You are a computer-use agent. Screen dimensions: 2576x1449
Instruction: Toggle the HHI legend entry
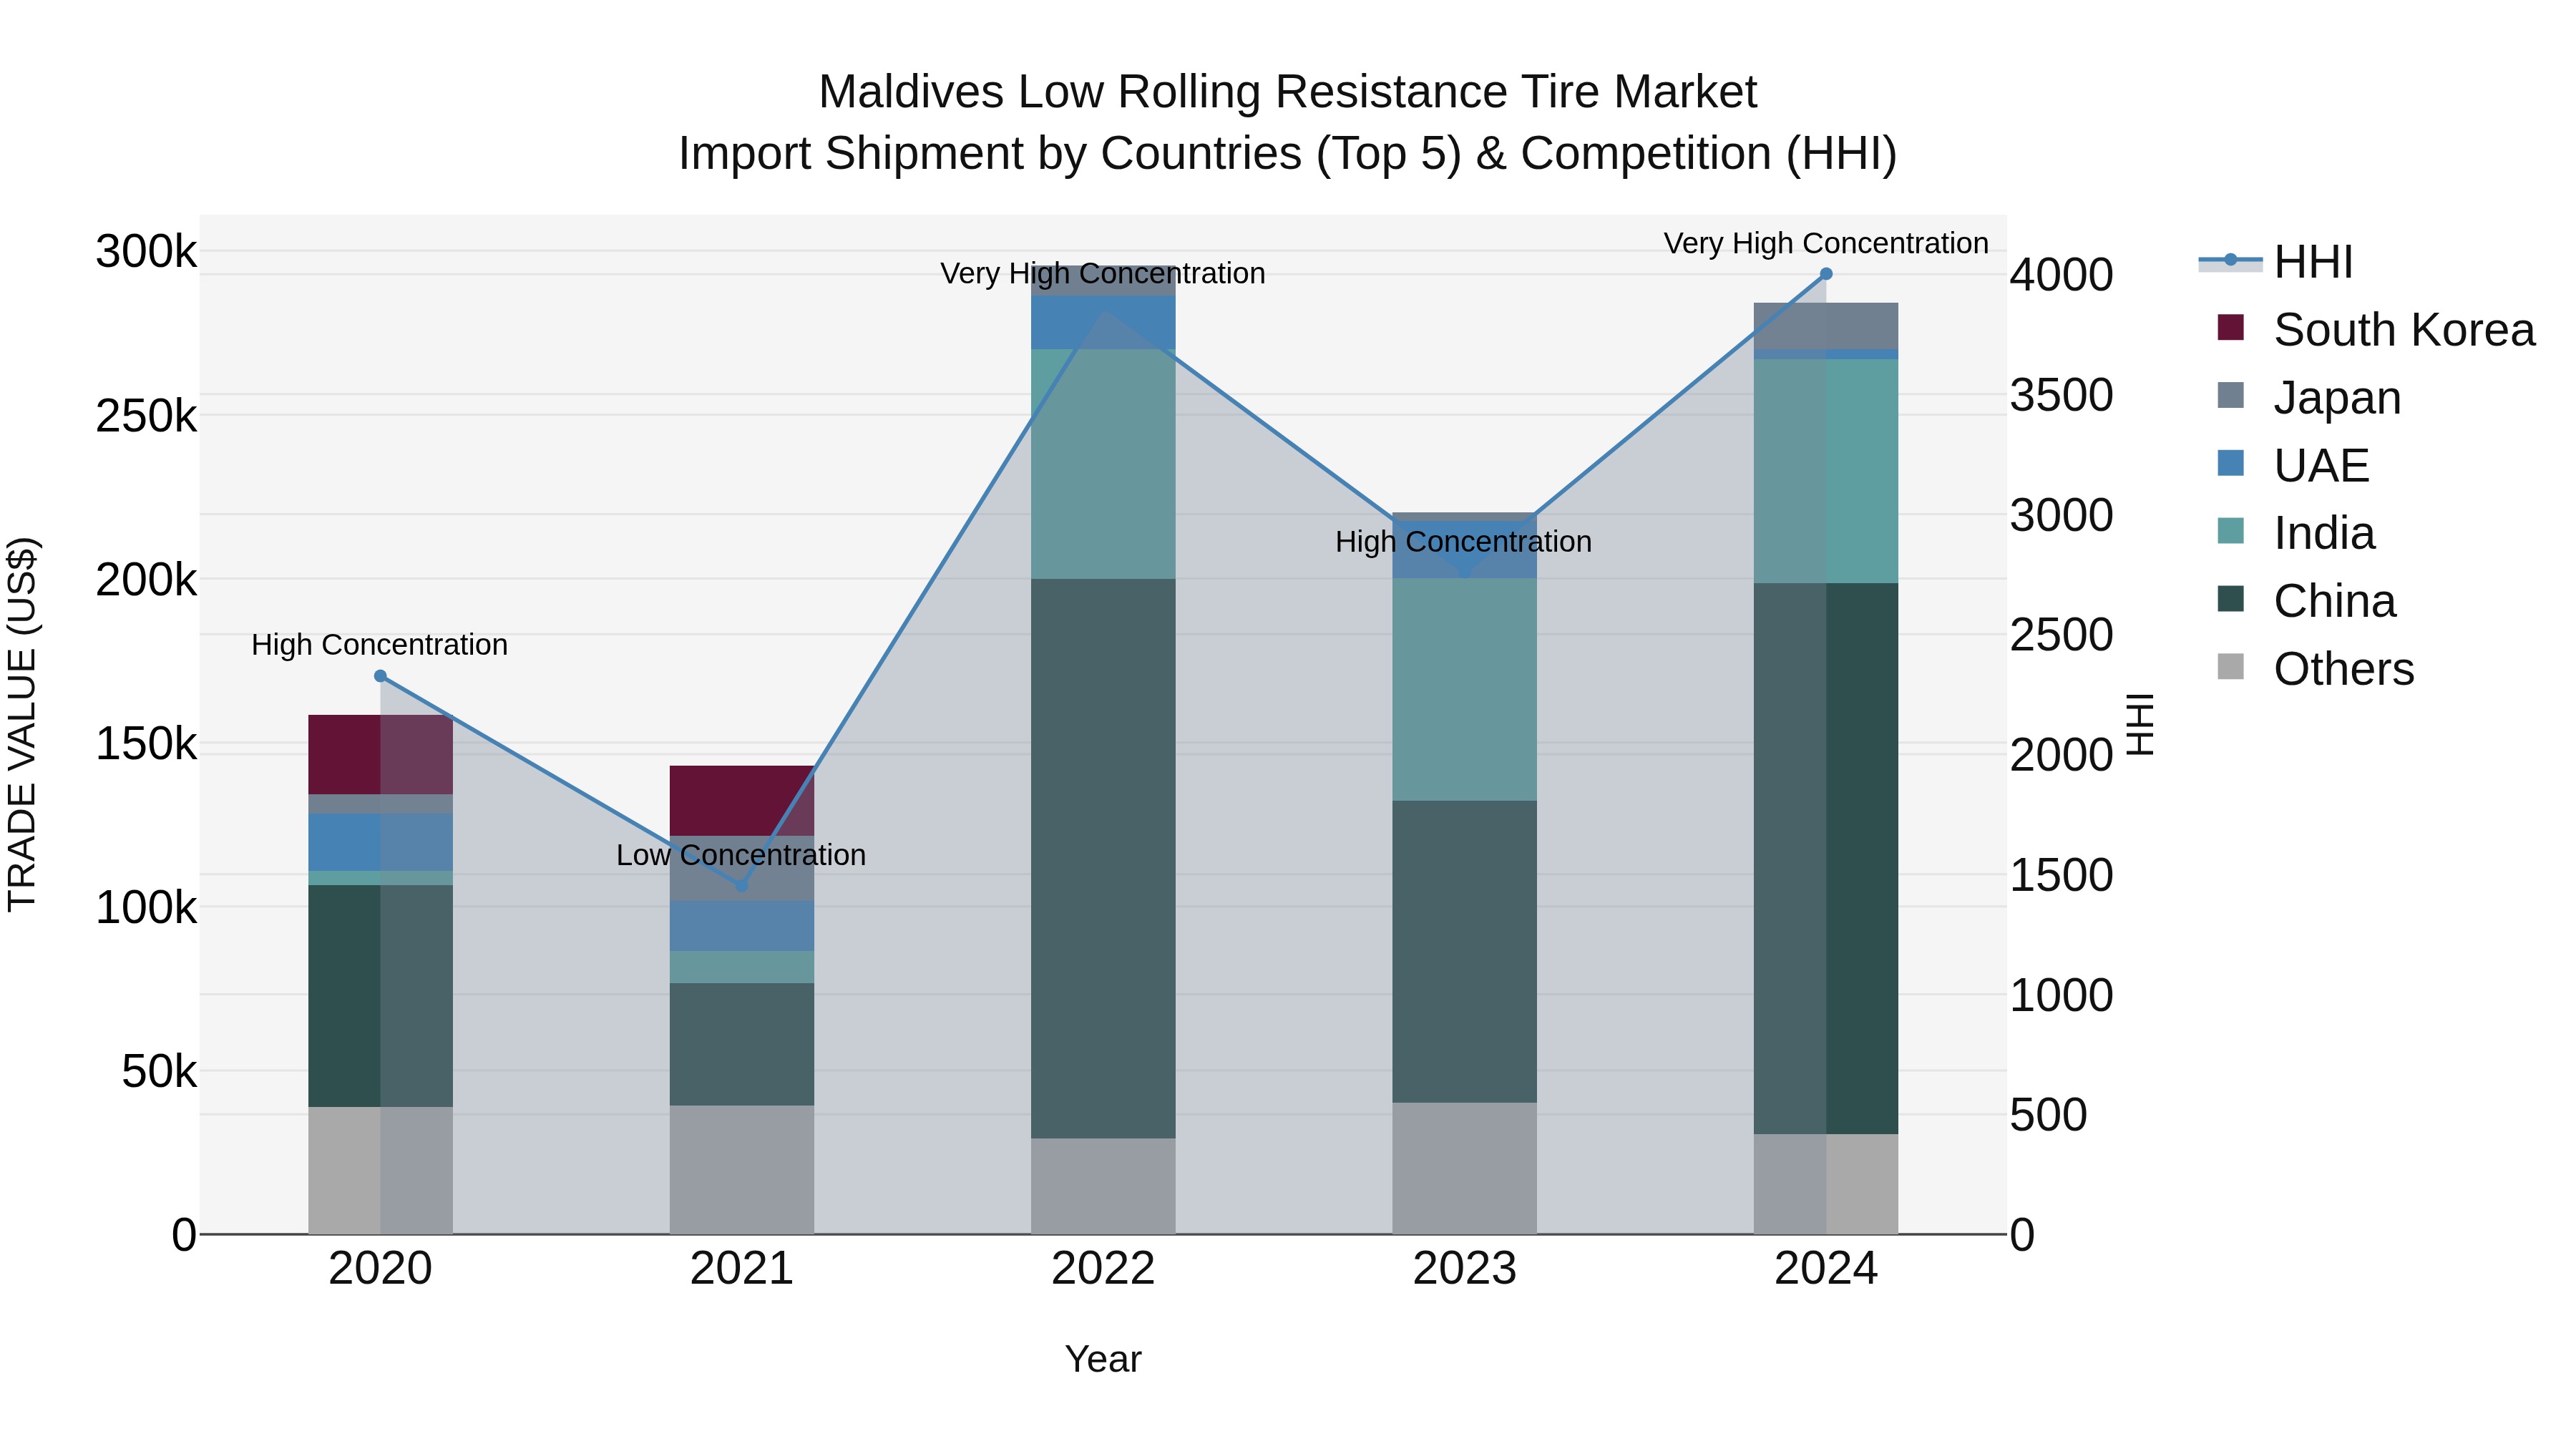tap(2275, 262)
